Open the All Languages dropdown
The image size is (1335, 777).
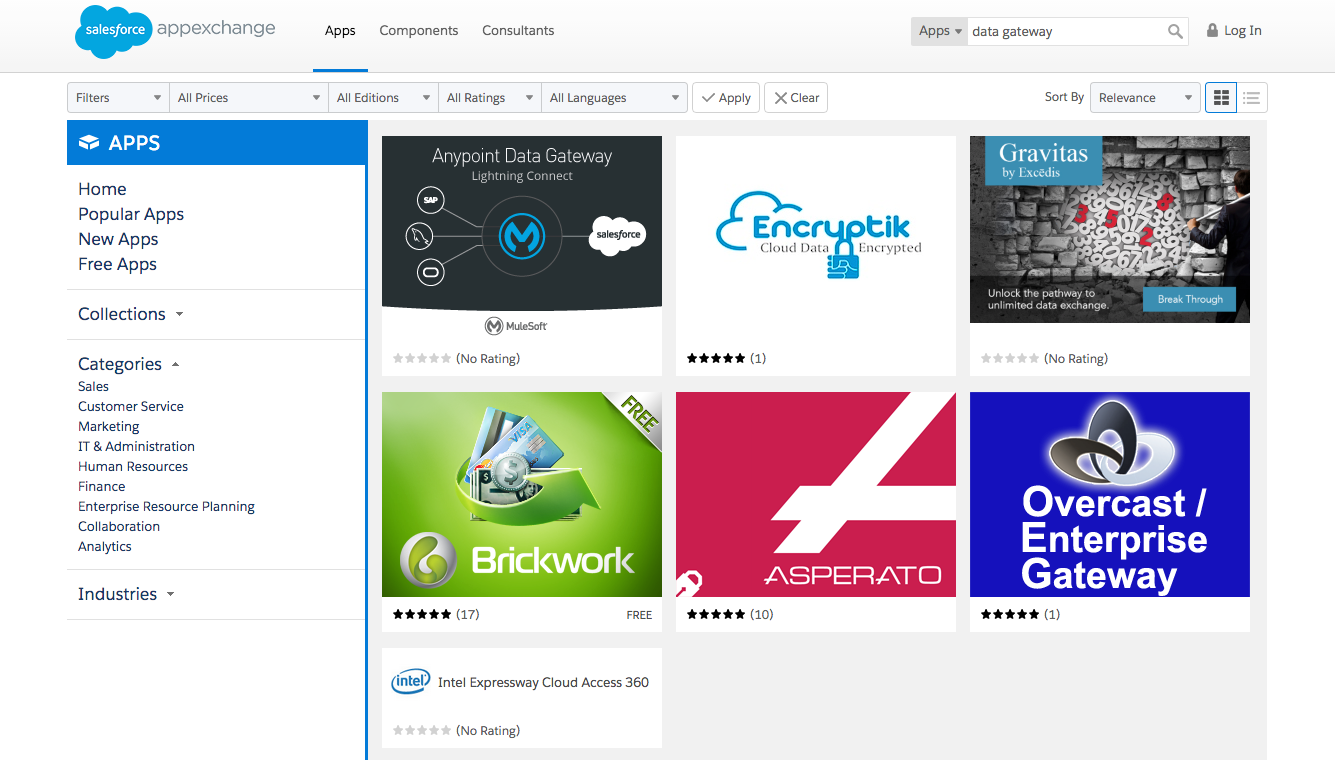(x=614, y=97)
